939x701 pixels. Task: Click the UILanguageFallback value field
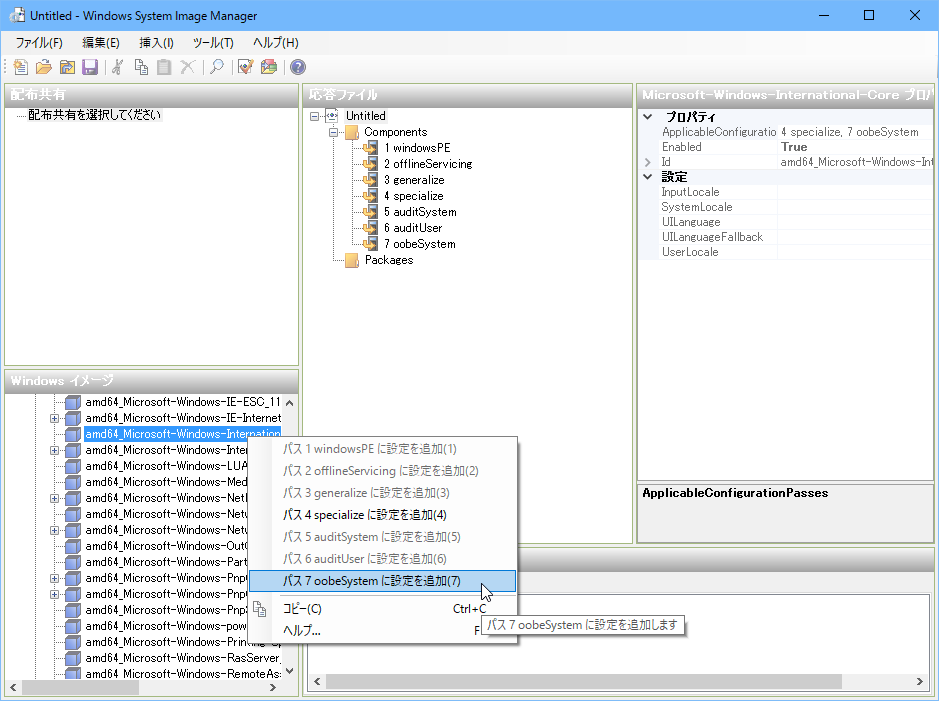855,237
